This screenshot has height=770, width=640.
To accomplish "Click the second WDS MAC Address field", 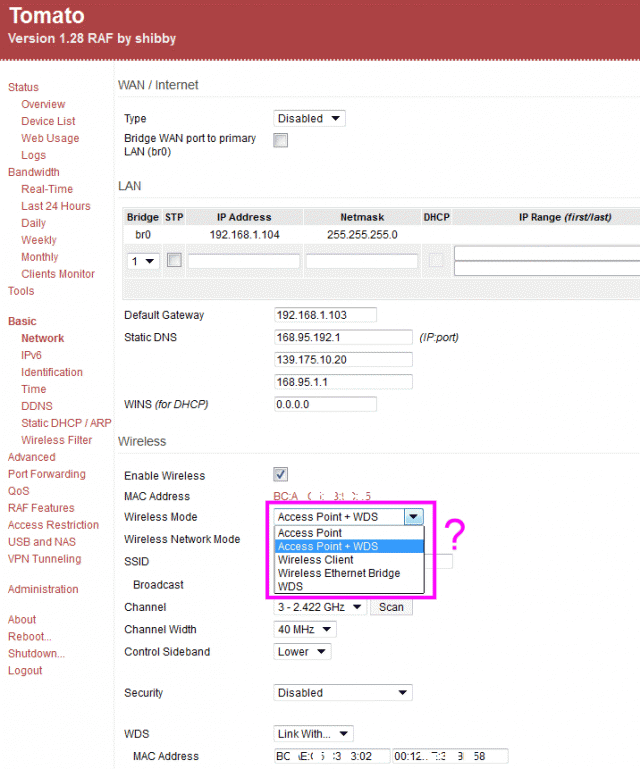I will (x=450, y=756).
